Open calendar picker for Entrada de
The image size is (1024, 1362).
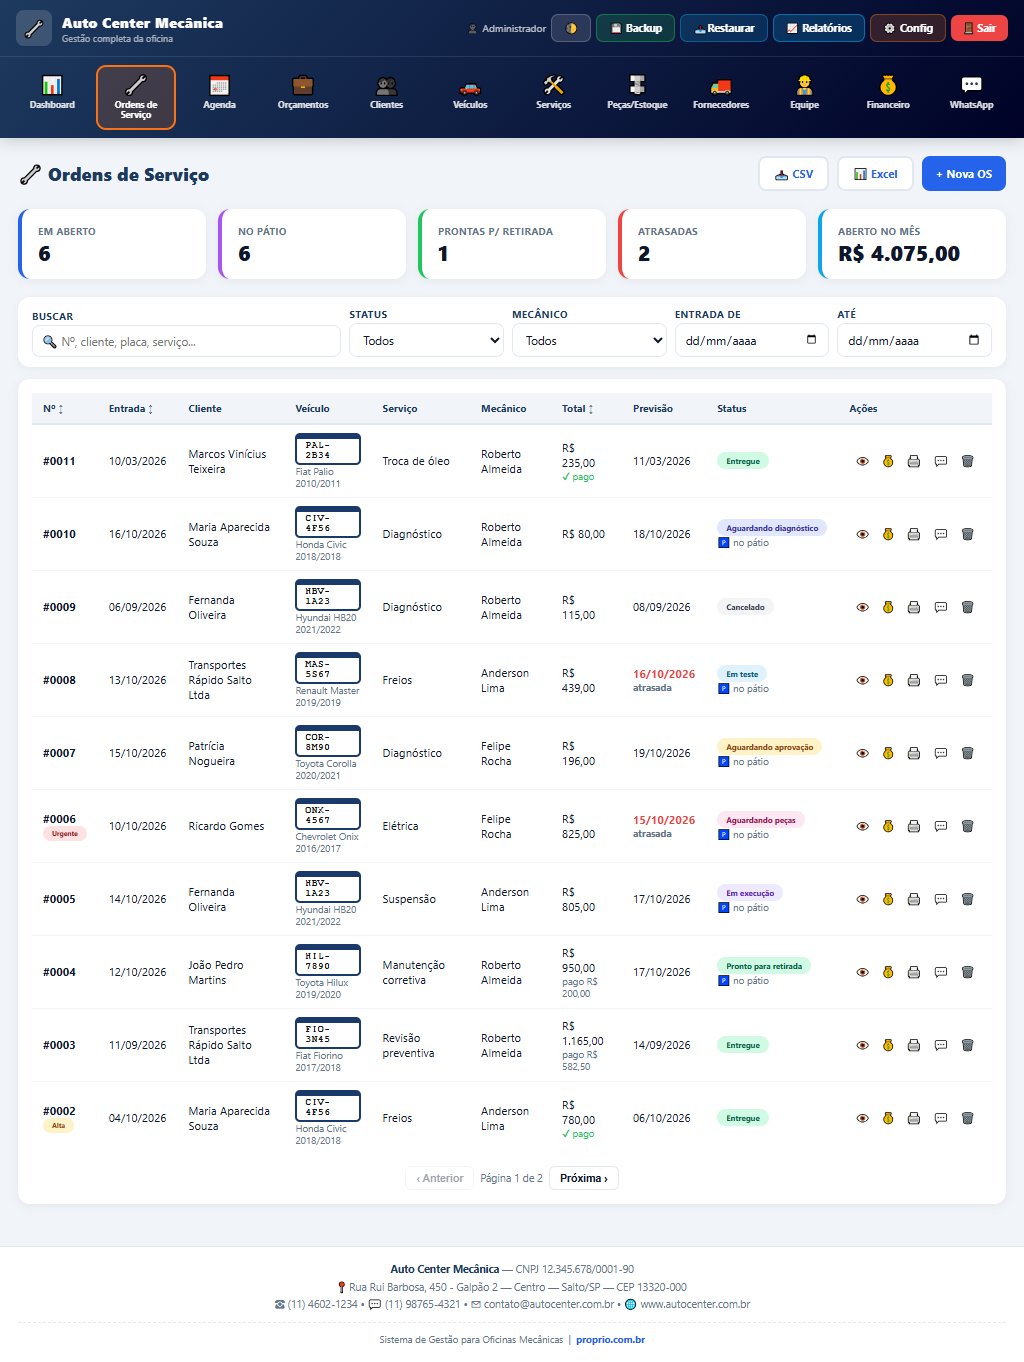tap(811, 340)
